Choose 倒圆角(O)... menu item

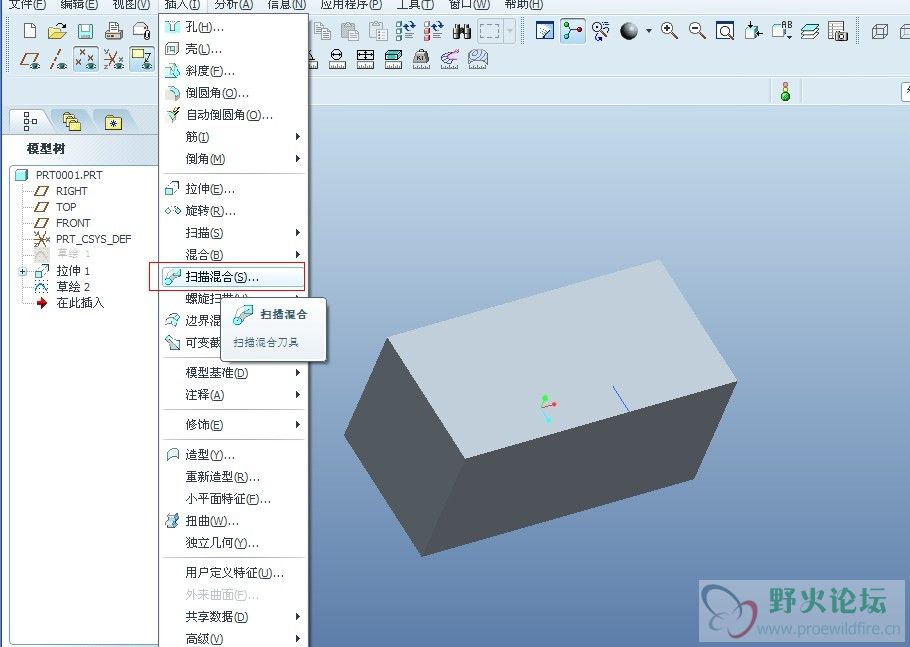pos(233,93)
